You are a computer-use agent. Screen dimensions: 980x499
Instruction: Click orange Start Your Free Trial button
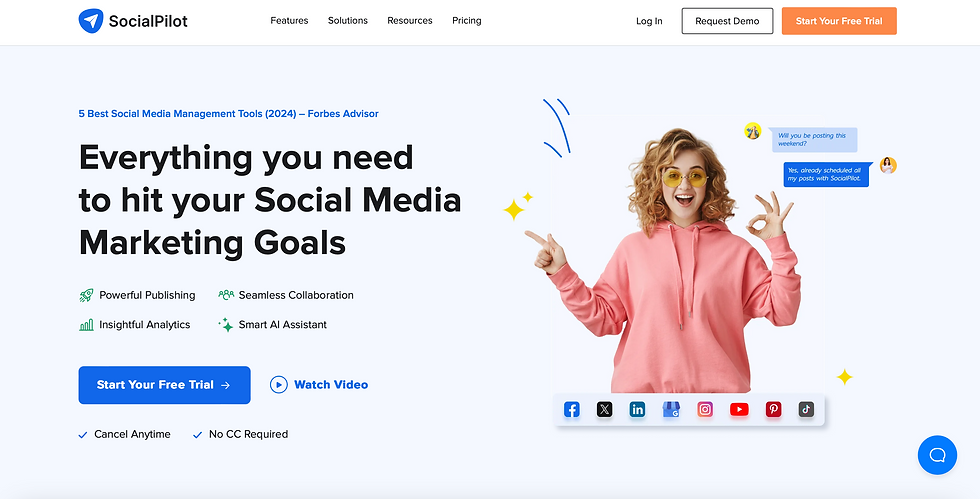[x=839, y=21]
